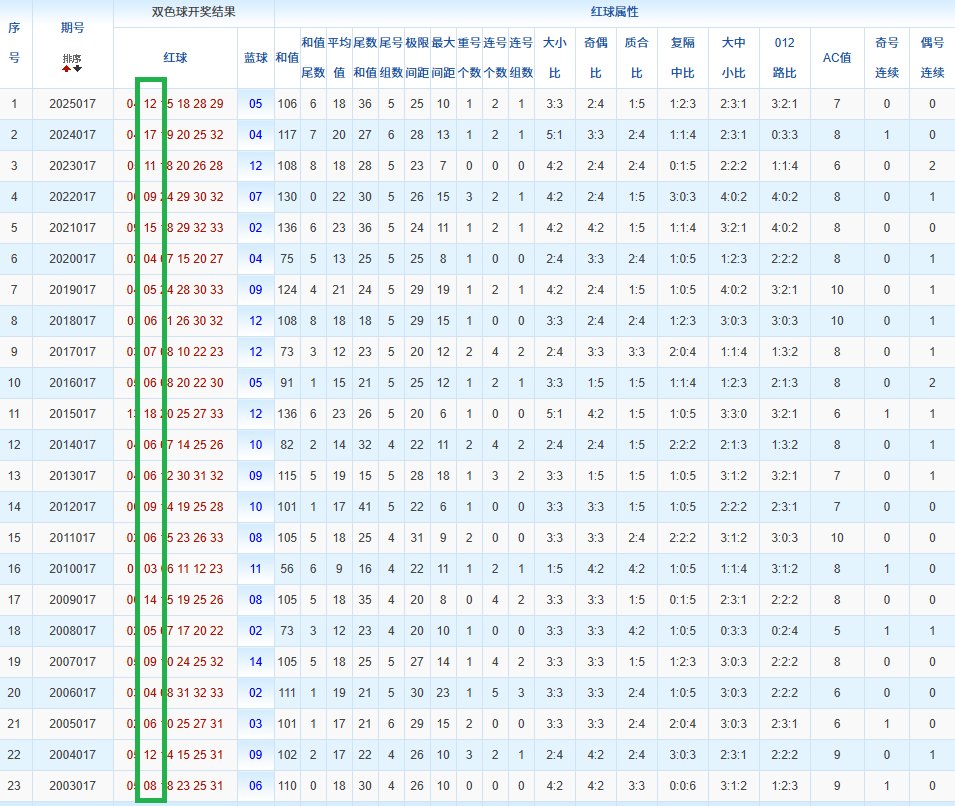Click the 蓝球 column header

[x=256, y=58]
